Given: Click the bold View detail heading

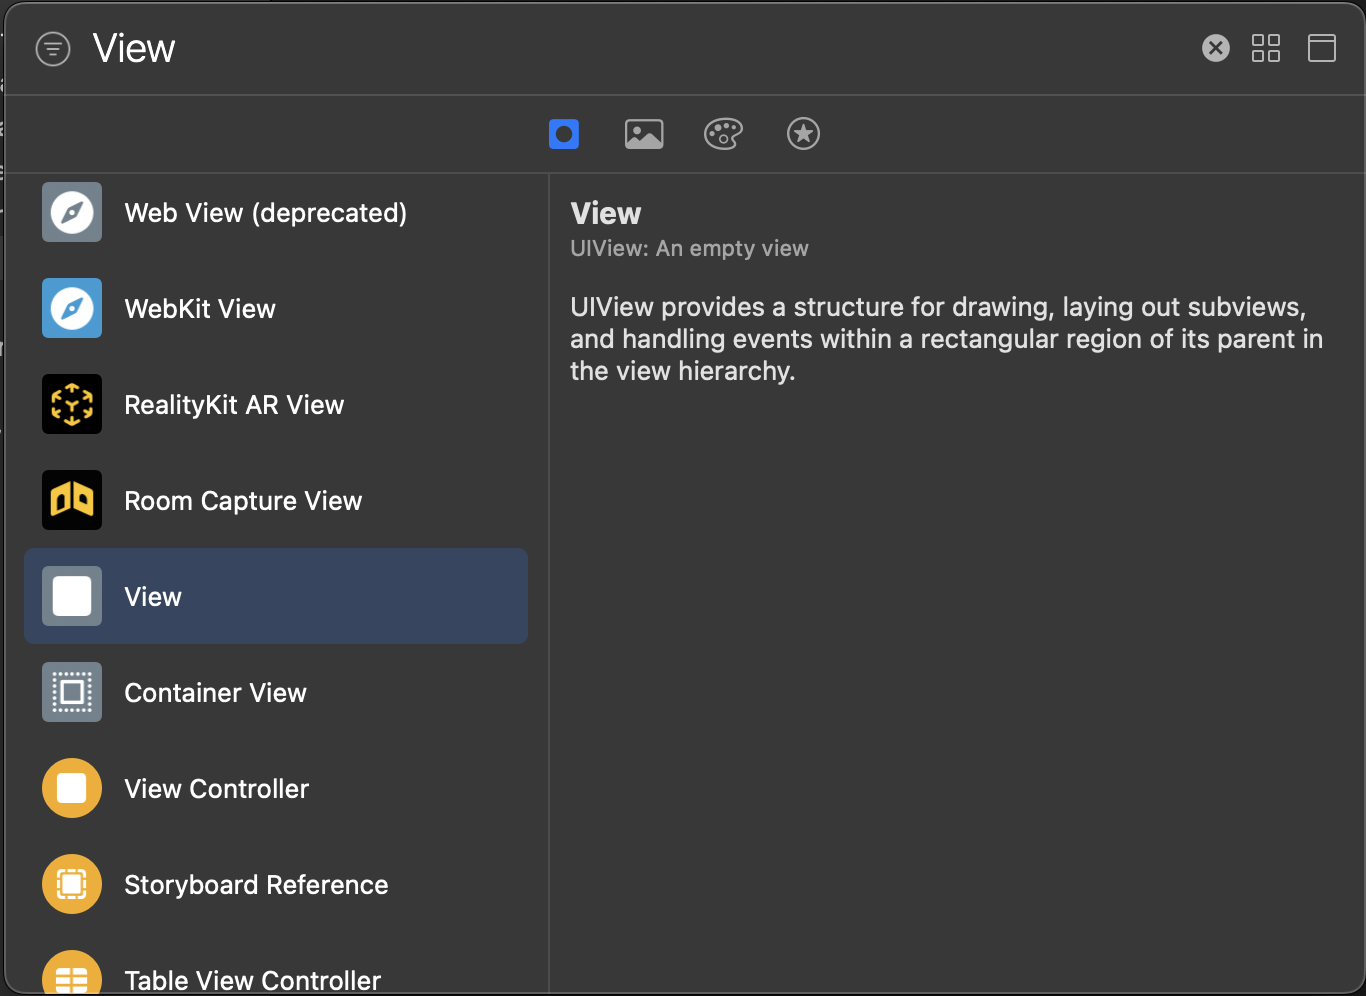Looking at the screenshot, I should click(606, 213).
